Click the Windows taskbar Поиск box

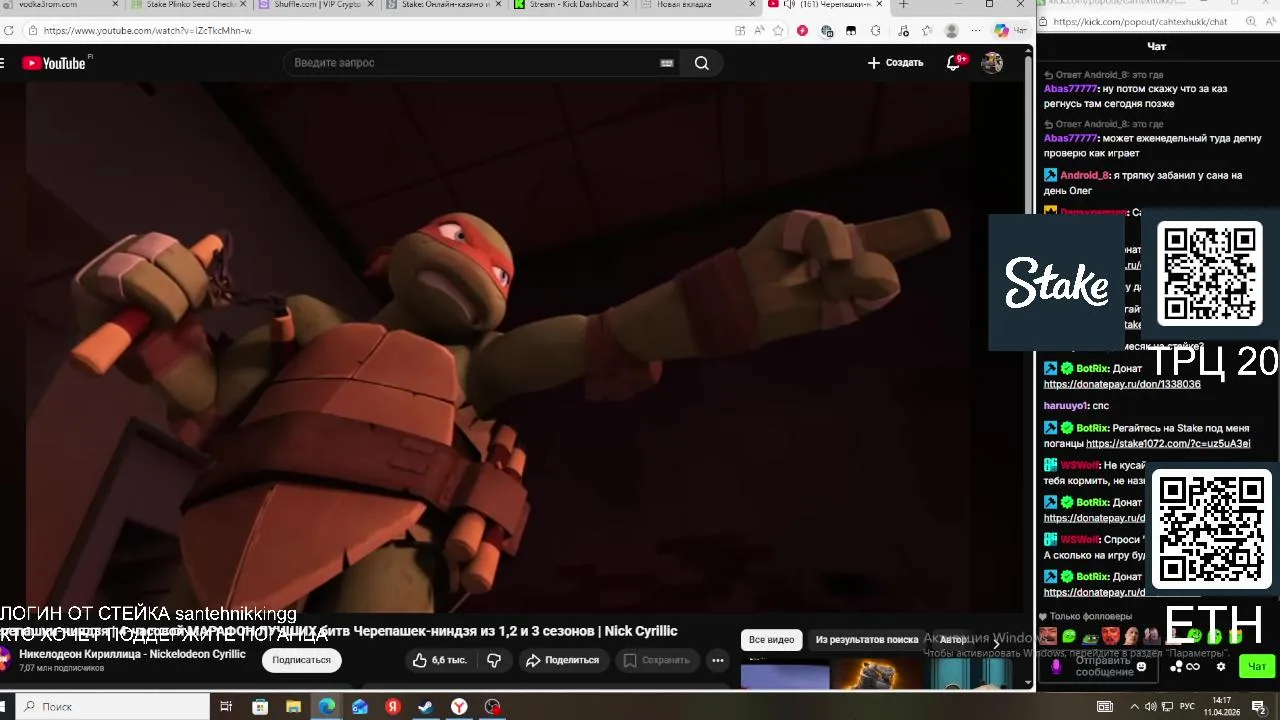click(113, 707)
